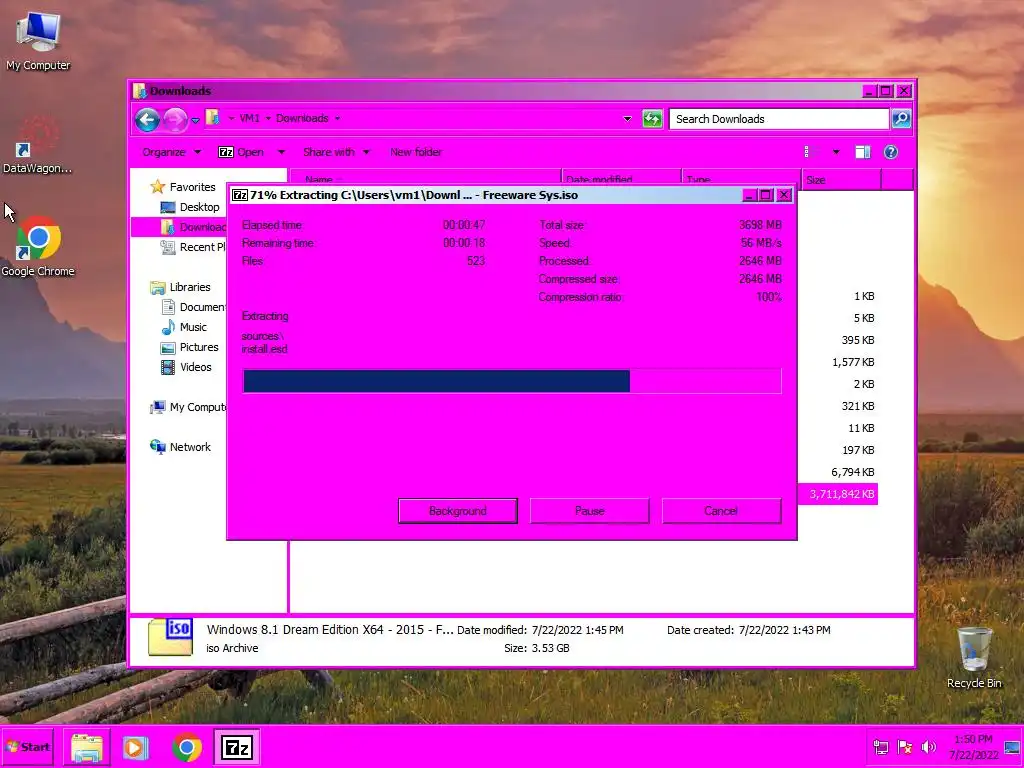Select the 3,711,842 KB file row
This screenshot has height=768, width=1024.
click(839, 494)
